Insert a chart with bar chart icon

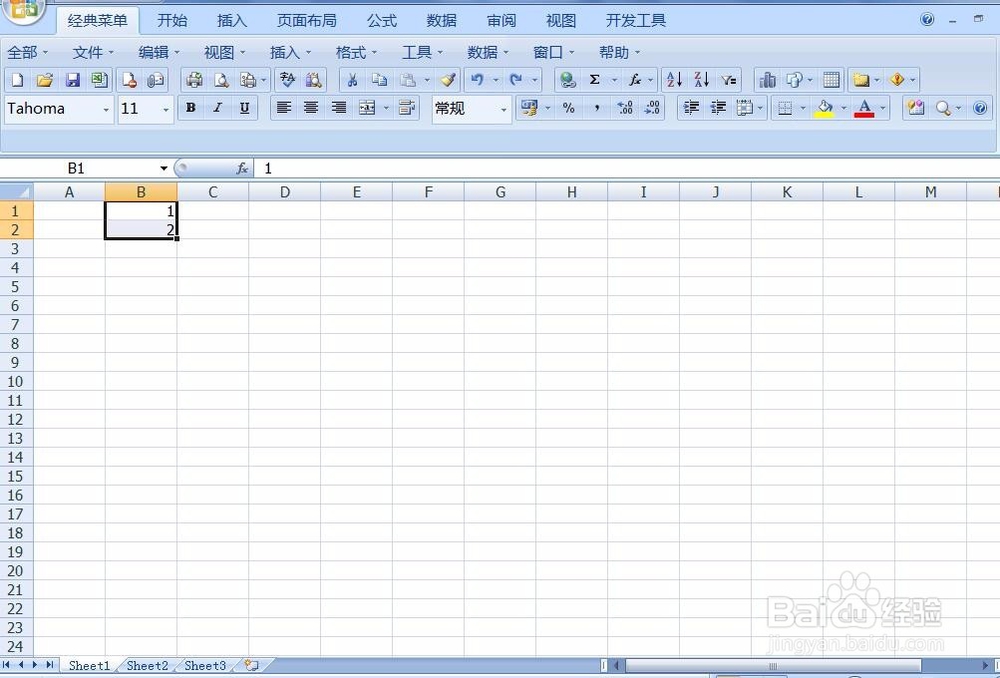click(x=768, y=80)
